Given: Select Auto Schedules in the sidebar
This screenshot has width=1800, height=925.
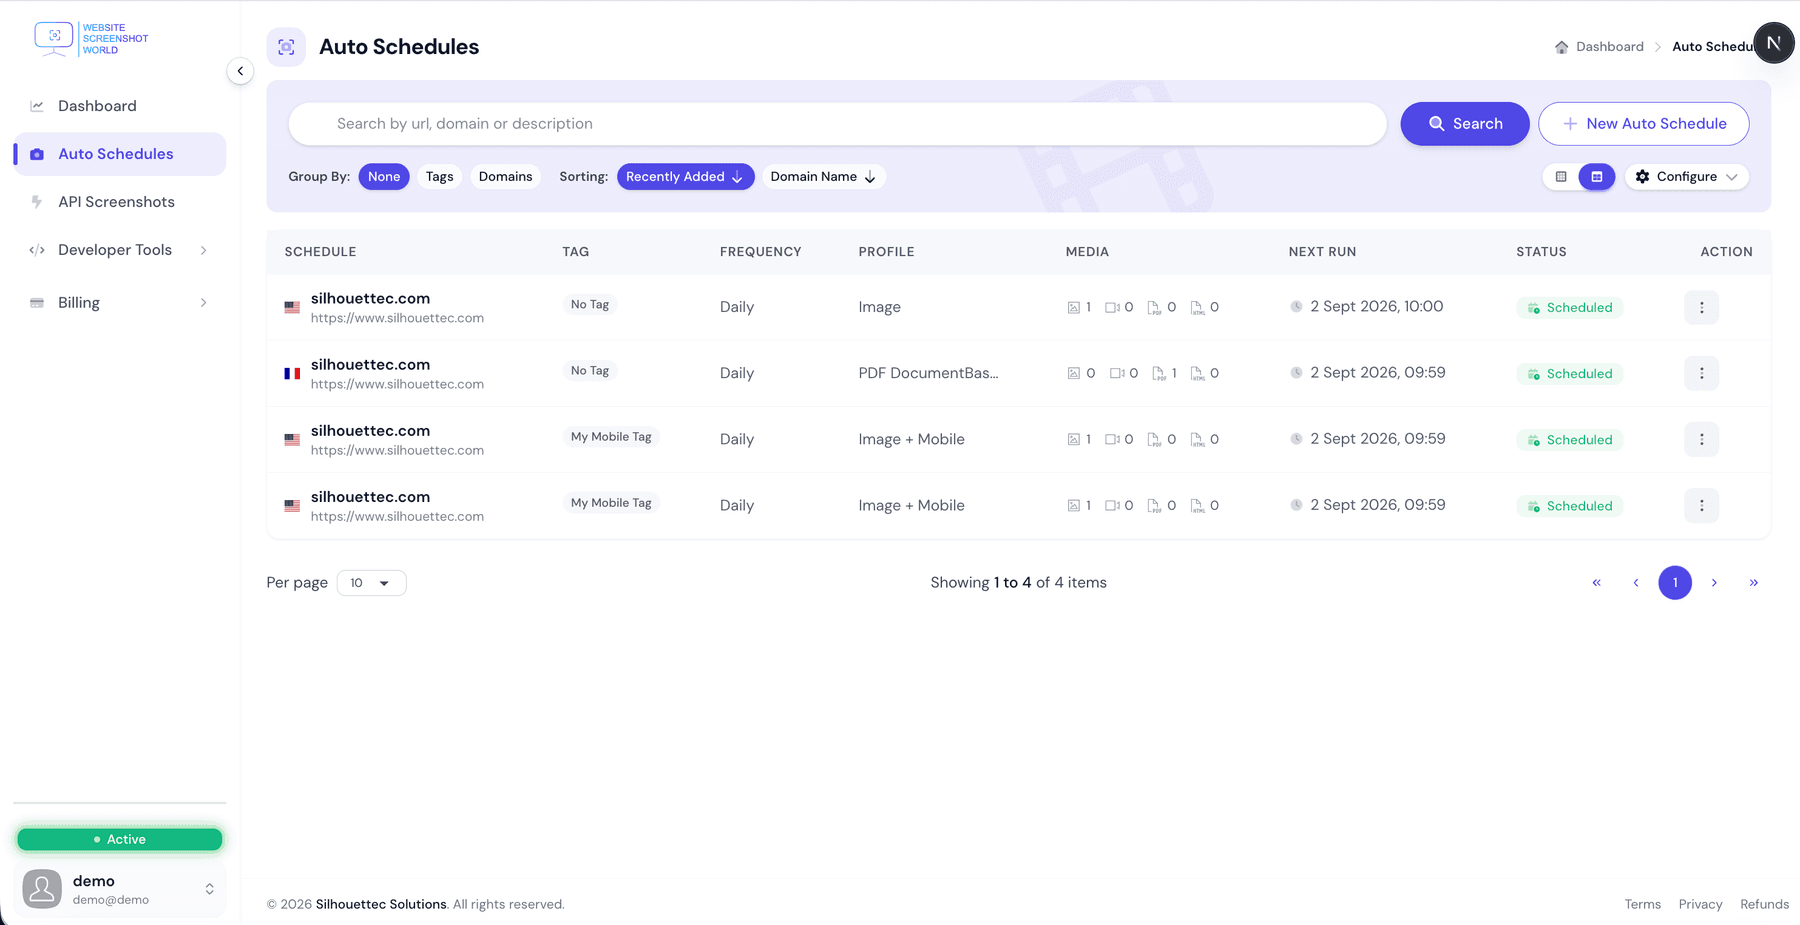Looking at the screenshot, I should [120, 154].
